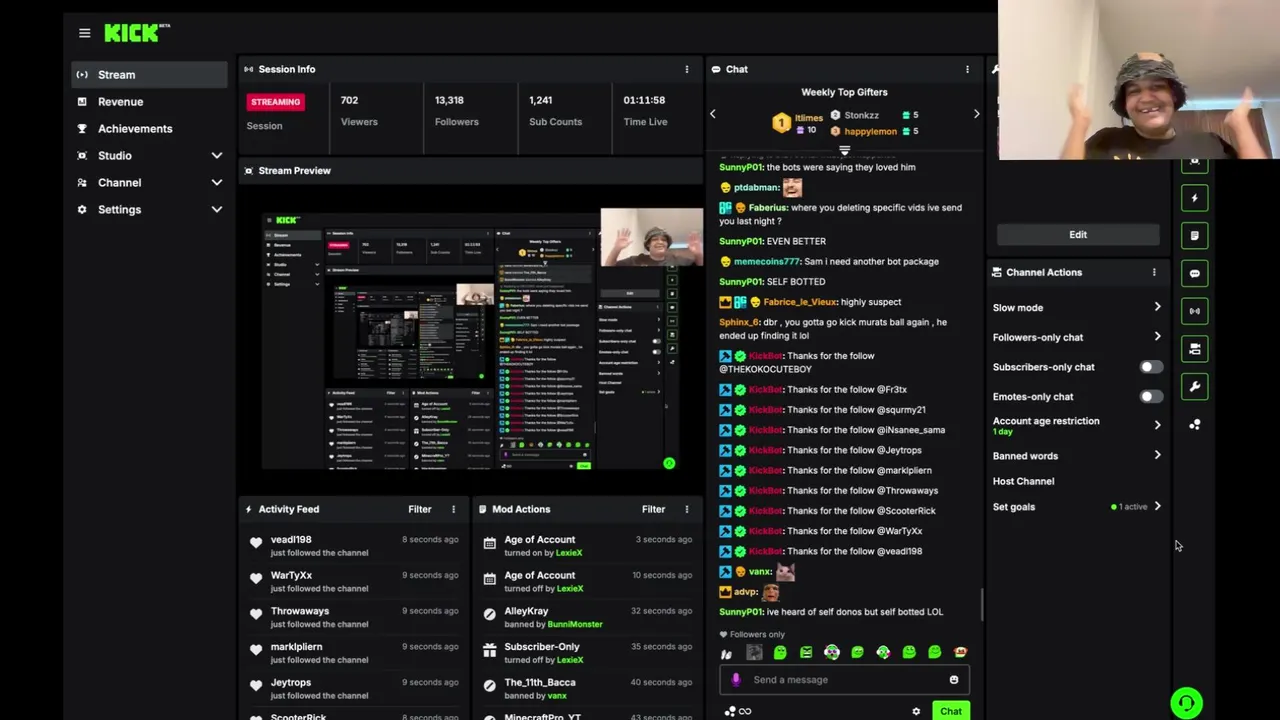Open the Chat panel three-dot menu

[x=967, y=69]
